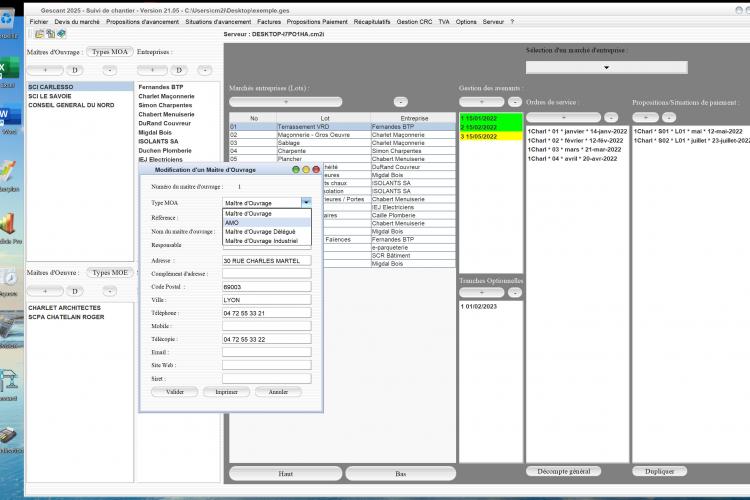Click the open folder toolbar icon

[x=39, y=34]
